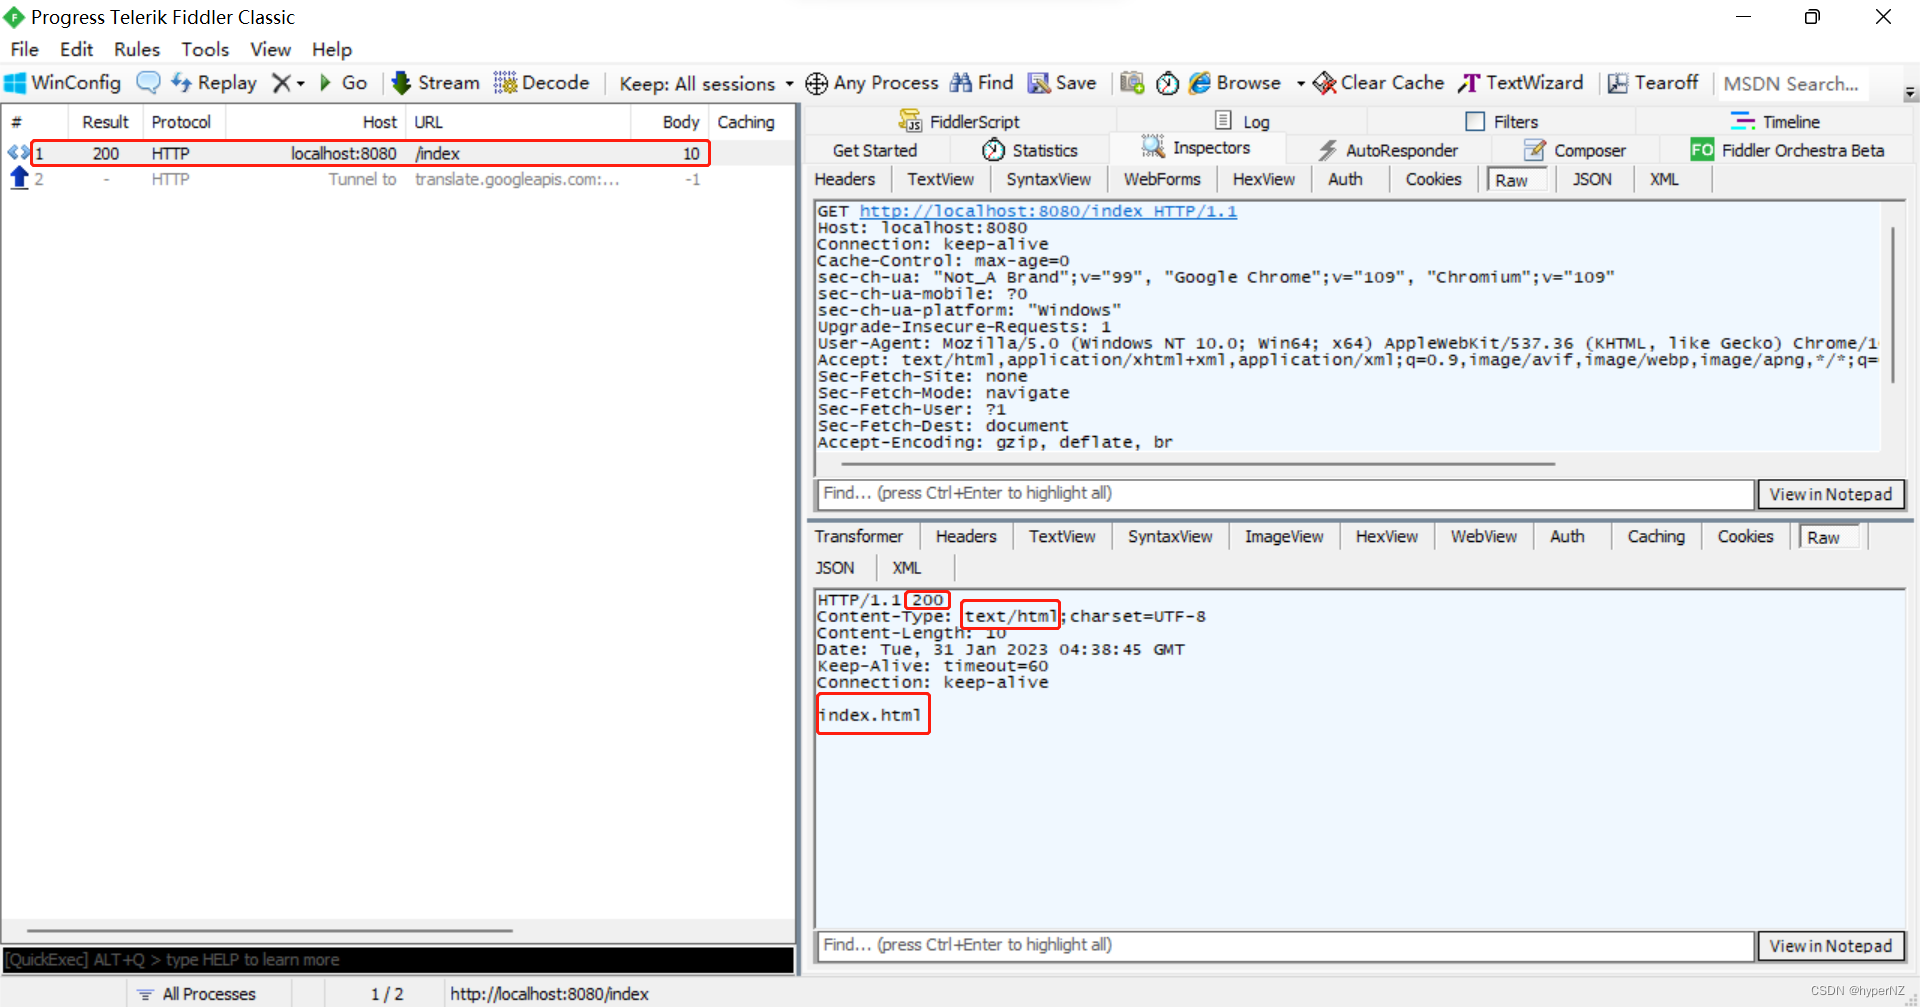The image size is (1920, 1007).
Task: Click response View in Notepad button
Action: point(1831,946)
